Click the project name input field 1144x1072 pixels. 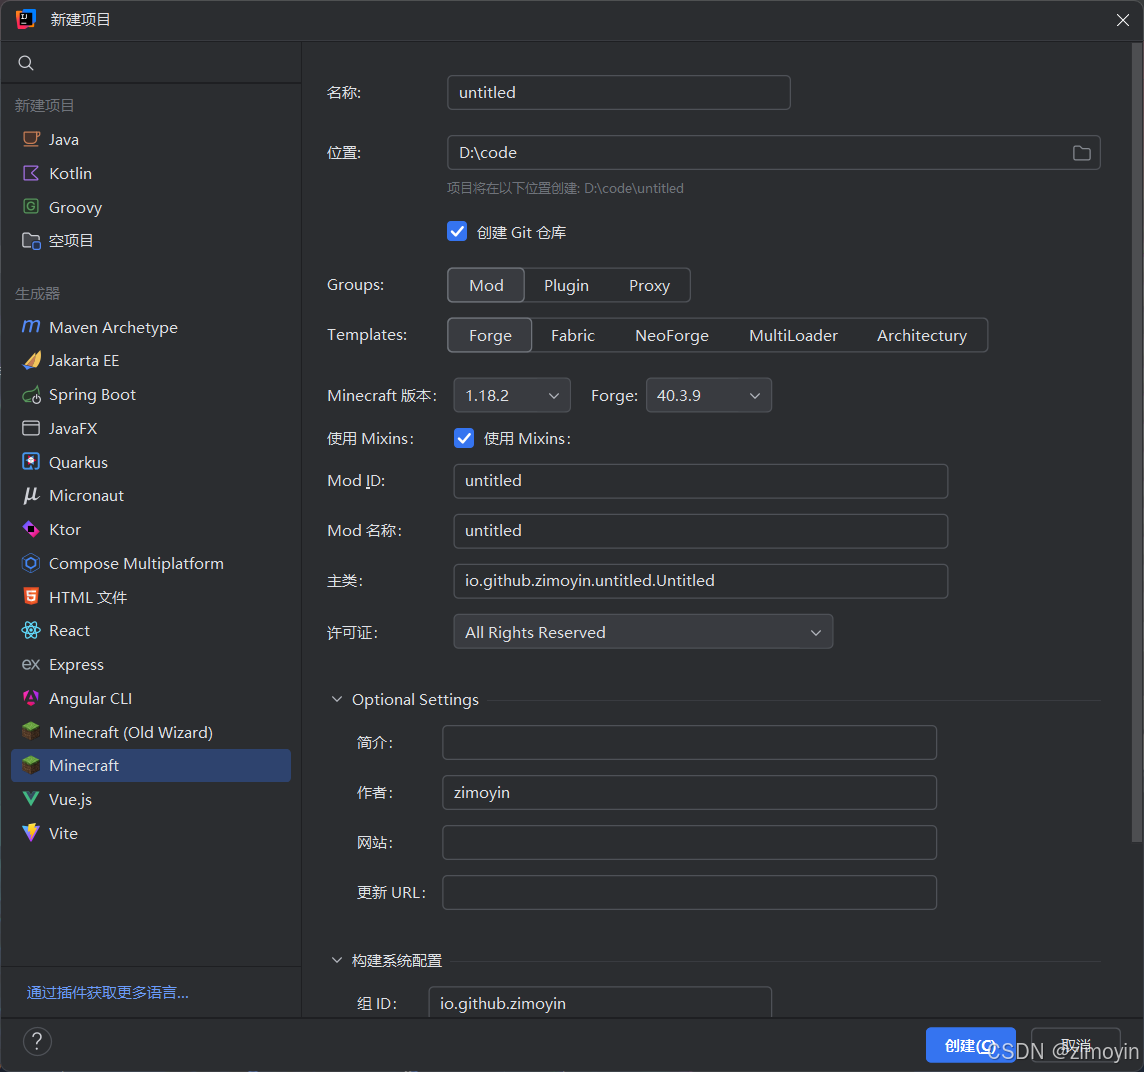pyautogui.click(x=619, y=93)
